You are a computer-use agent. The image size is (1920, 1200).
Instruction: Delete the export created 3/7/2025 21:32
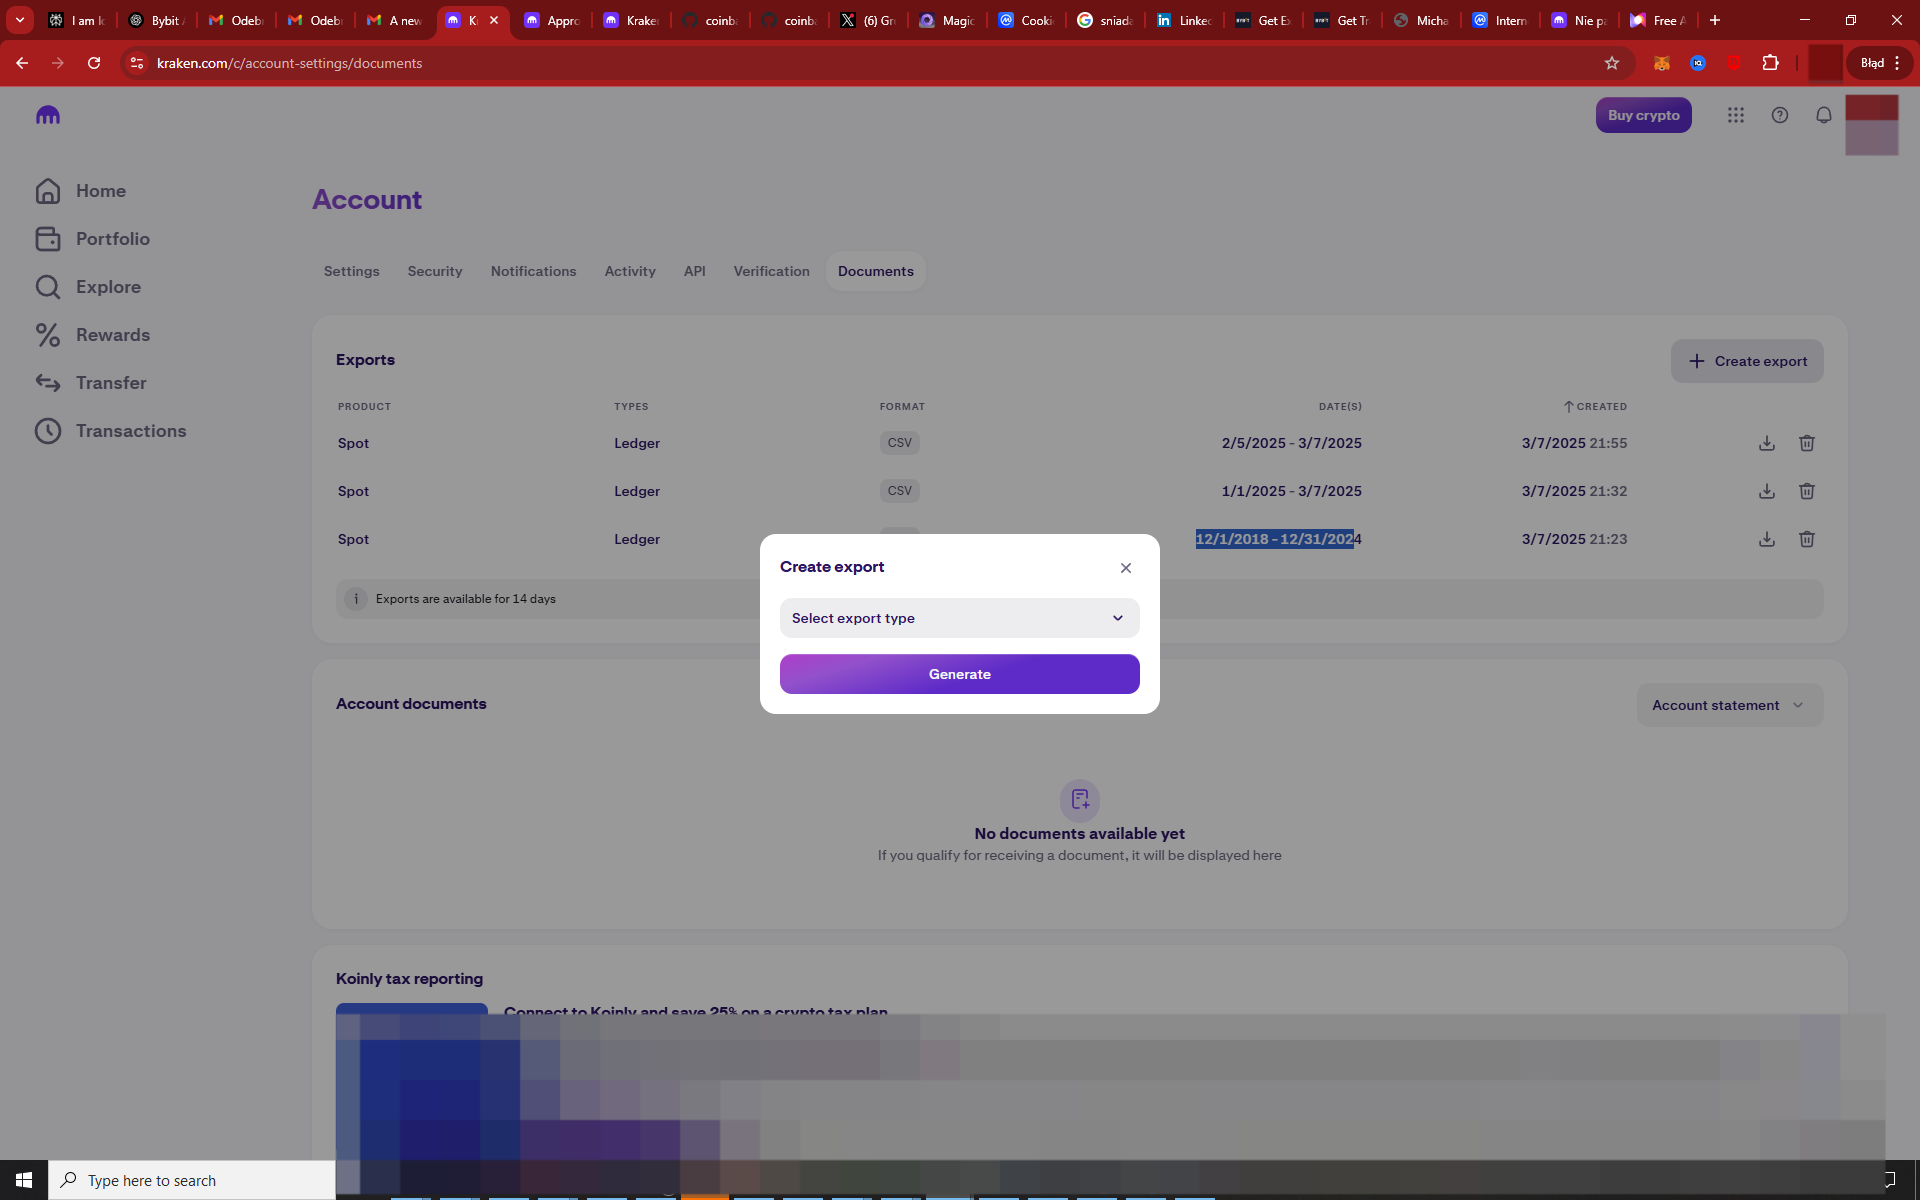(1807, 491)
